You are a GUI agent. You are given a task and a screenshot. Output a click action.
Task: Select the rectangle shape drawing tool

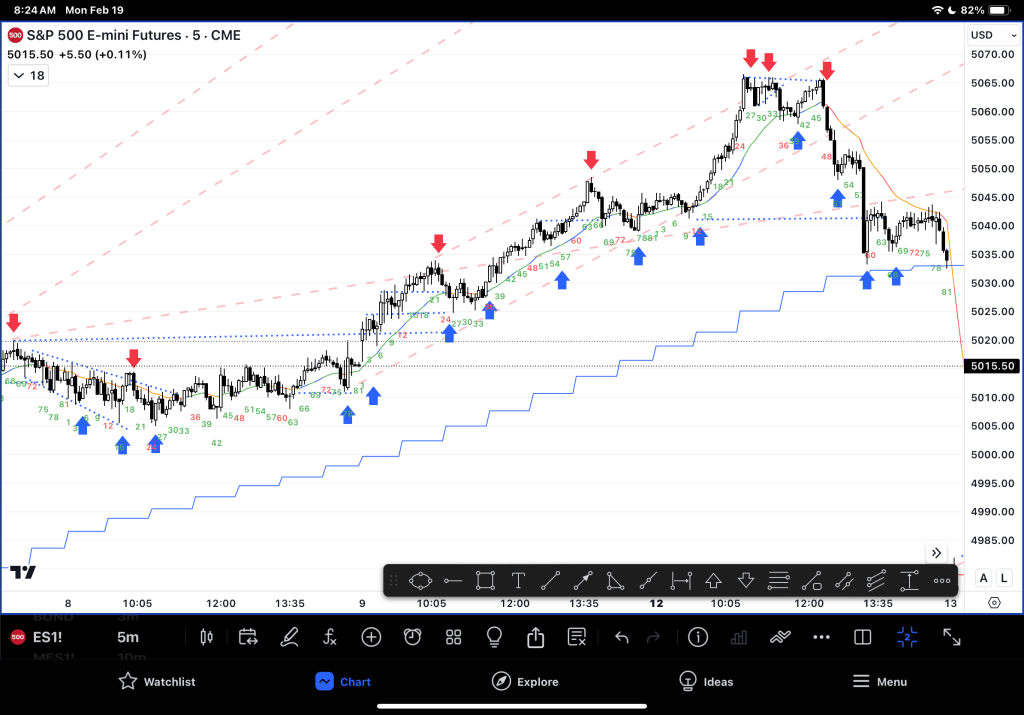point(485,580)
